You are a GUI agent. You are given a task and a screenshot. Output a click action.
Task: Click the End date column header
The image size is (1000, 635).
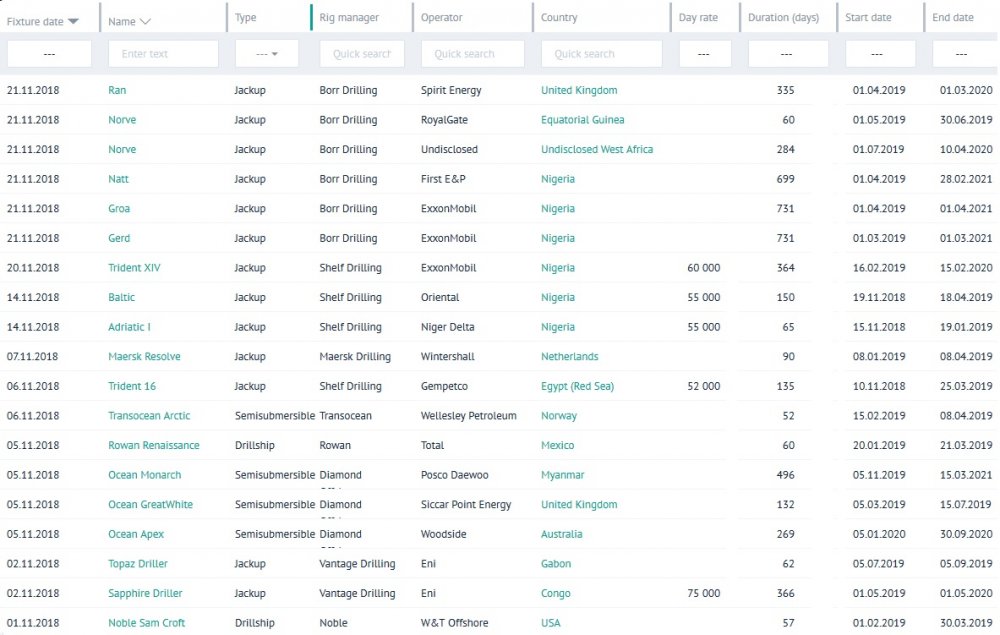[953, 17]
